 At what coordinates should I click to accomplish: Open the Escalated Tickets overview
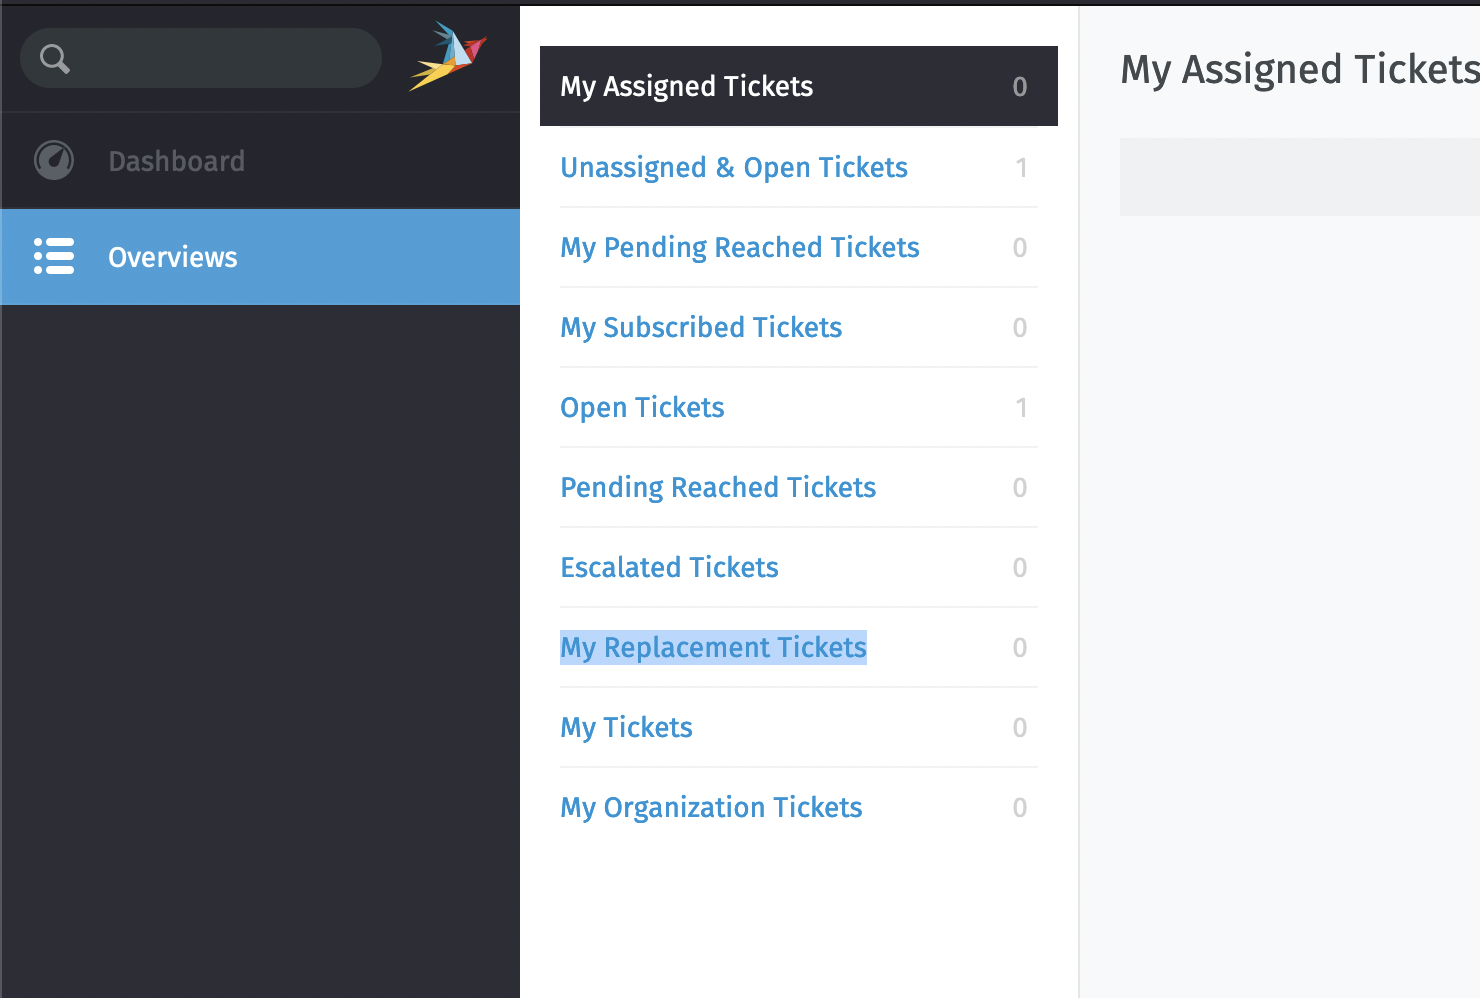[668, 567]
